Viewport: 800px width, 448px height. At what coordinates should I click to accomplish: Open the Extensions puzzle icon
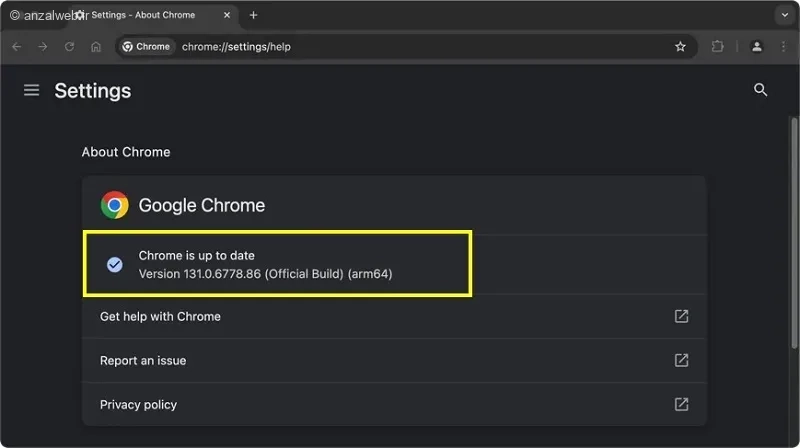717,46
